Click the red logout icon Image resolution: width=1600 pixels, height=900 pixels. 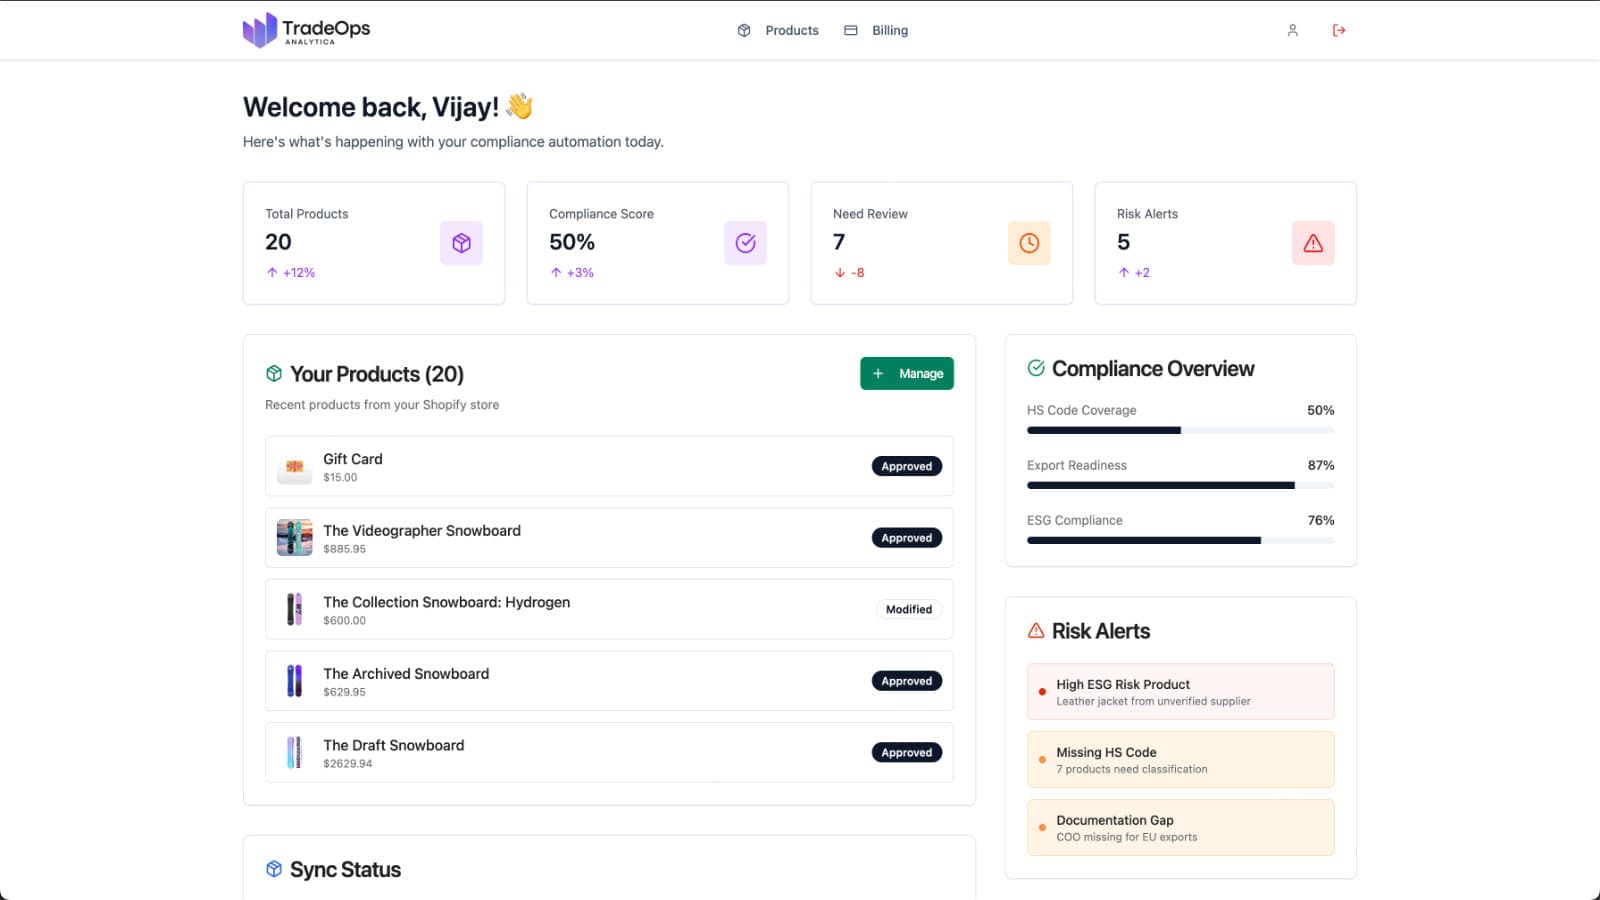(1339, 30)
